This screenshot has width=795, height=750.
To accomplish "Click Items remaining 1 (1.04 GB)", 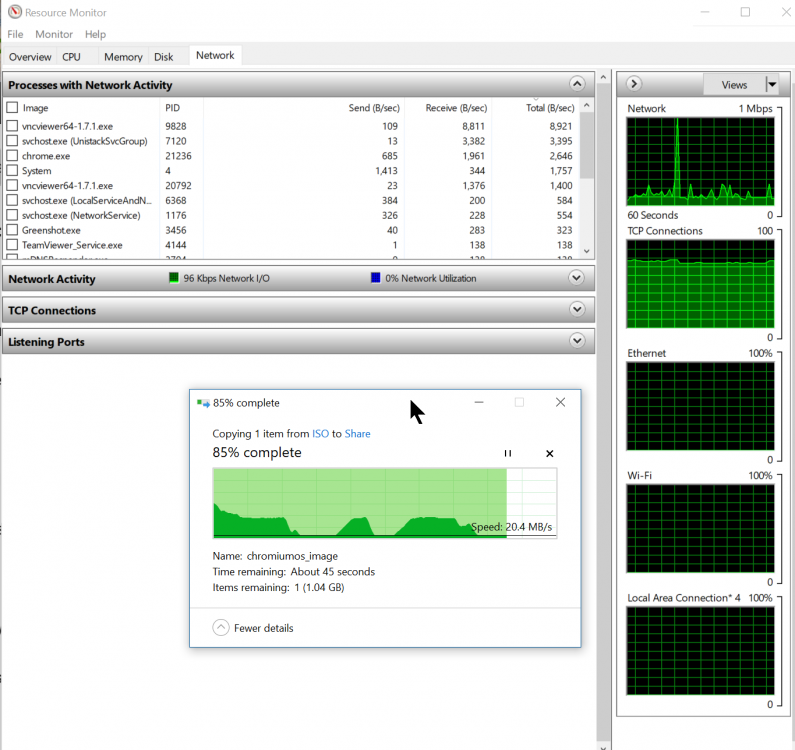I will click(278, 587).
